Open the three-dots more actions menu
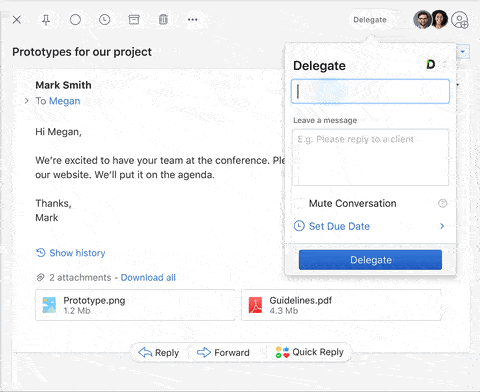The width and height of the screenshot is (480, 392). tap(192, 20)
